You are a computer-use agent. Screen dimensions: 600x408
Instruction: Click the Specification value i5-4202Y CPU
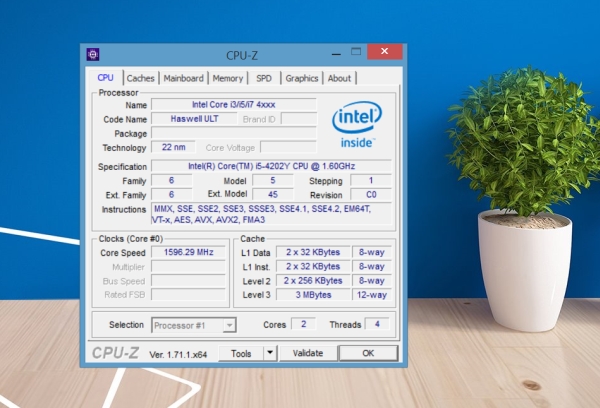(271, 166)
